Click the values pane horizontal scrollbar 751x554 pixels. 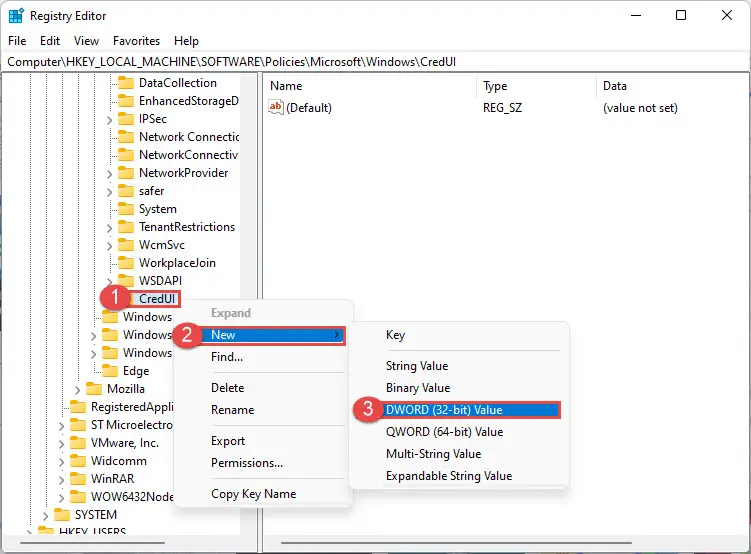pos(456,543)
